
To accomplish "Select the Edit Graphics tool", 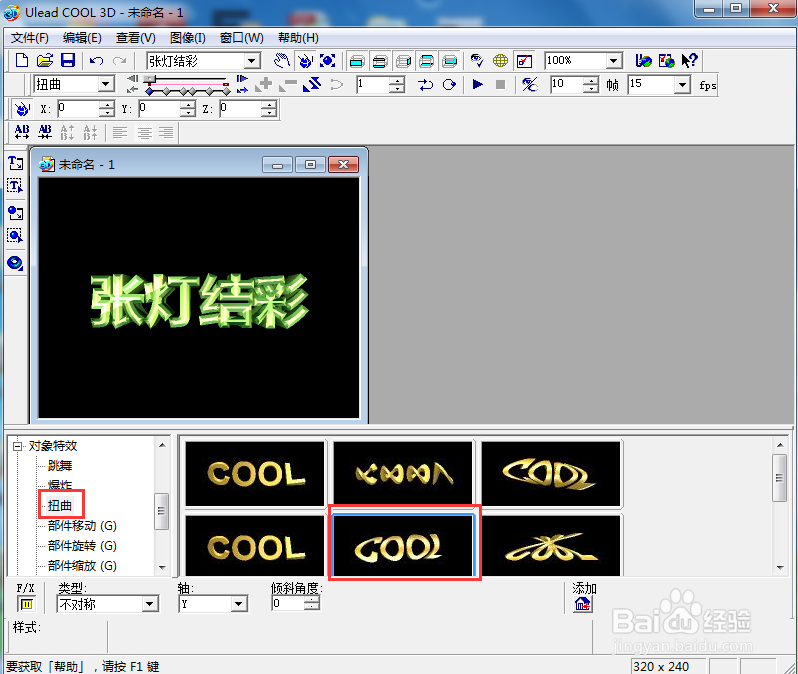I will [x=15, y=235].
